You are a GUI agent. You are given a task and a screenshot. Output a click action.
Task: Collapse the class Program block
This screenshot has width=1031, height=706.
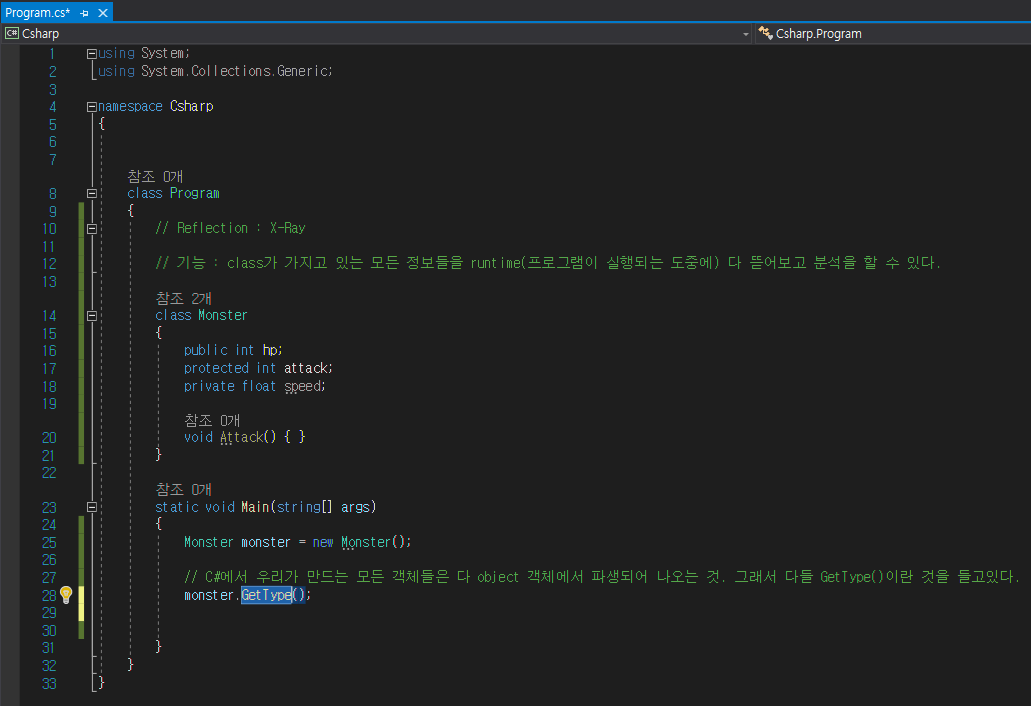92,193
